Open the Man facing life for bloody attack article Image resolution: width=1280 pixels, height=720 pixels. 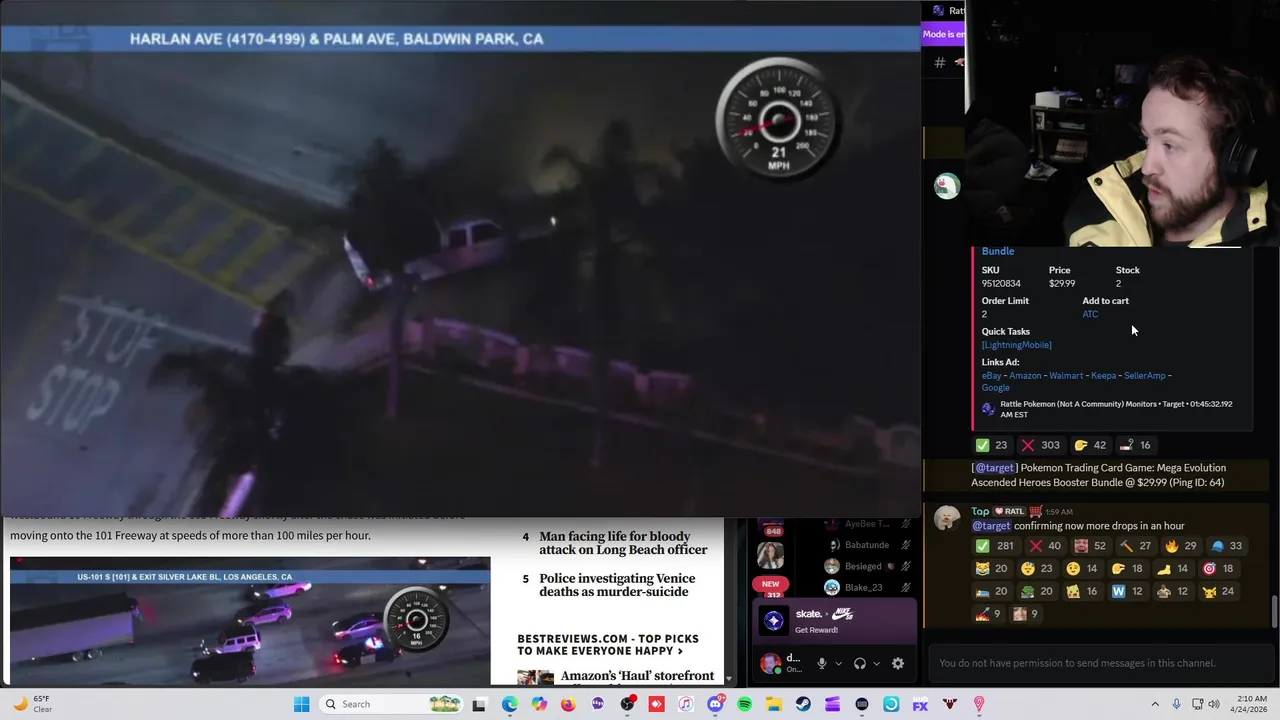tap(622, 543)
